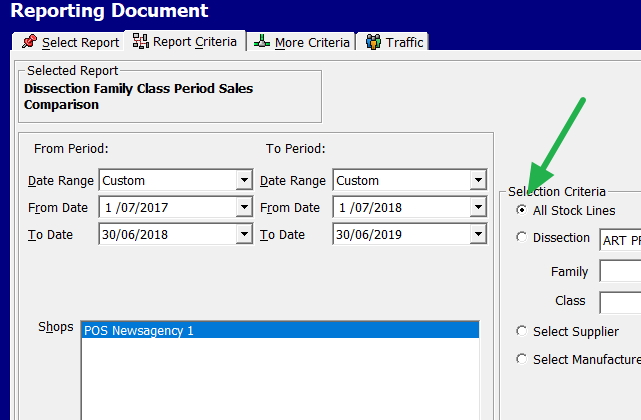Open the From Period Date Range dropdown
Screen dimensions: 641x420
tap(244, 180)
